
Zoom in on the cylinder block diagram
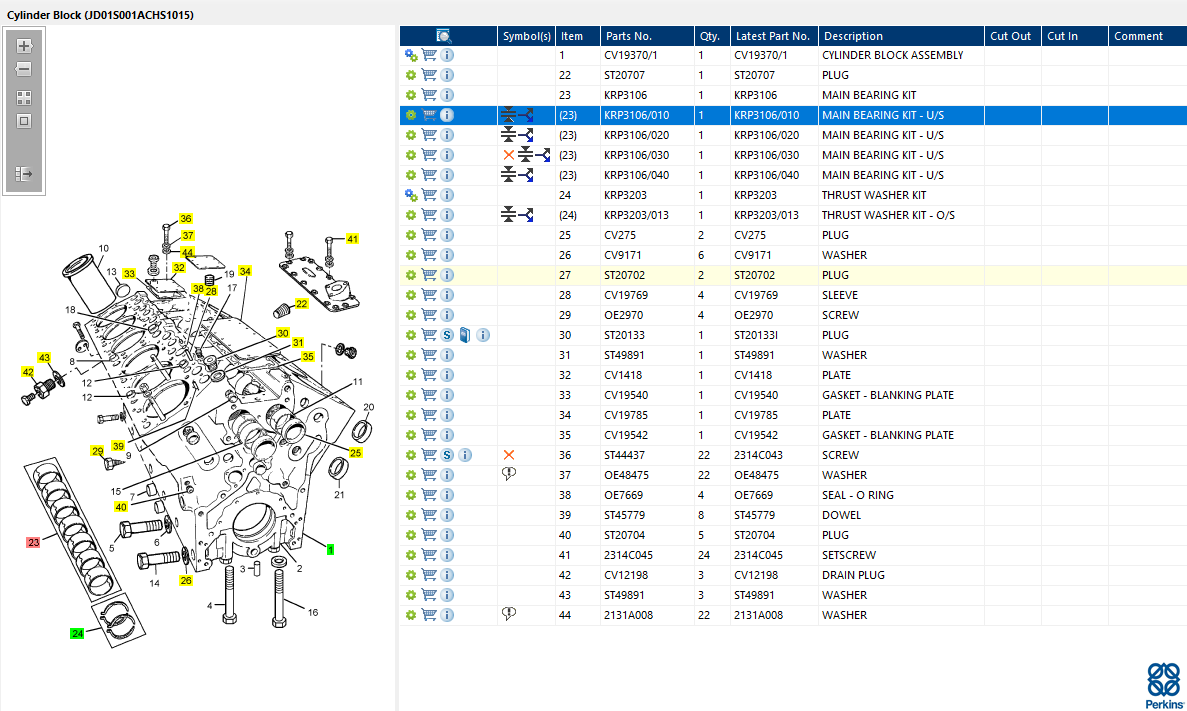click(x=23, y=45)
